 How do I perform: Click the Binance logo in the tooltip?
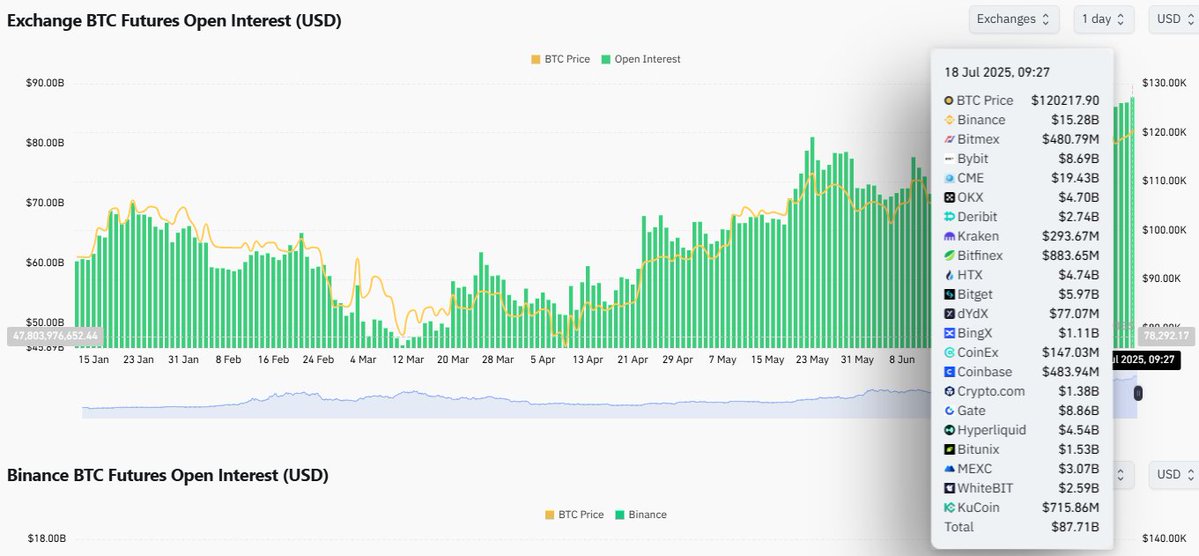[x=949, y=120]
